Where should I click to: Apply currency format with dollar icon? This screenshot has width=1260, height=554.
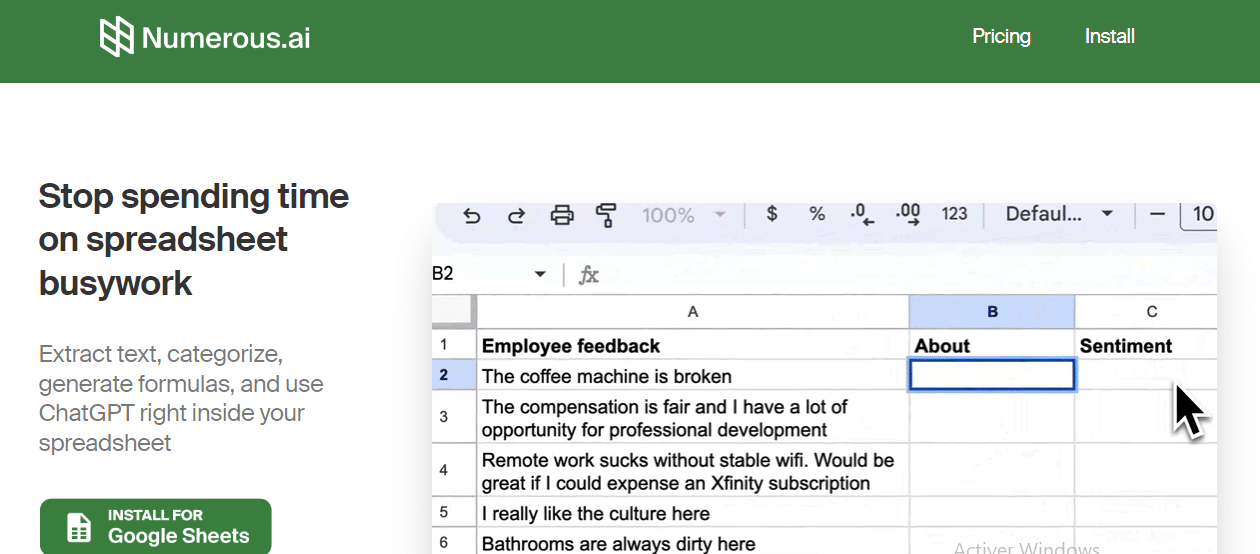771,214
